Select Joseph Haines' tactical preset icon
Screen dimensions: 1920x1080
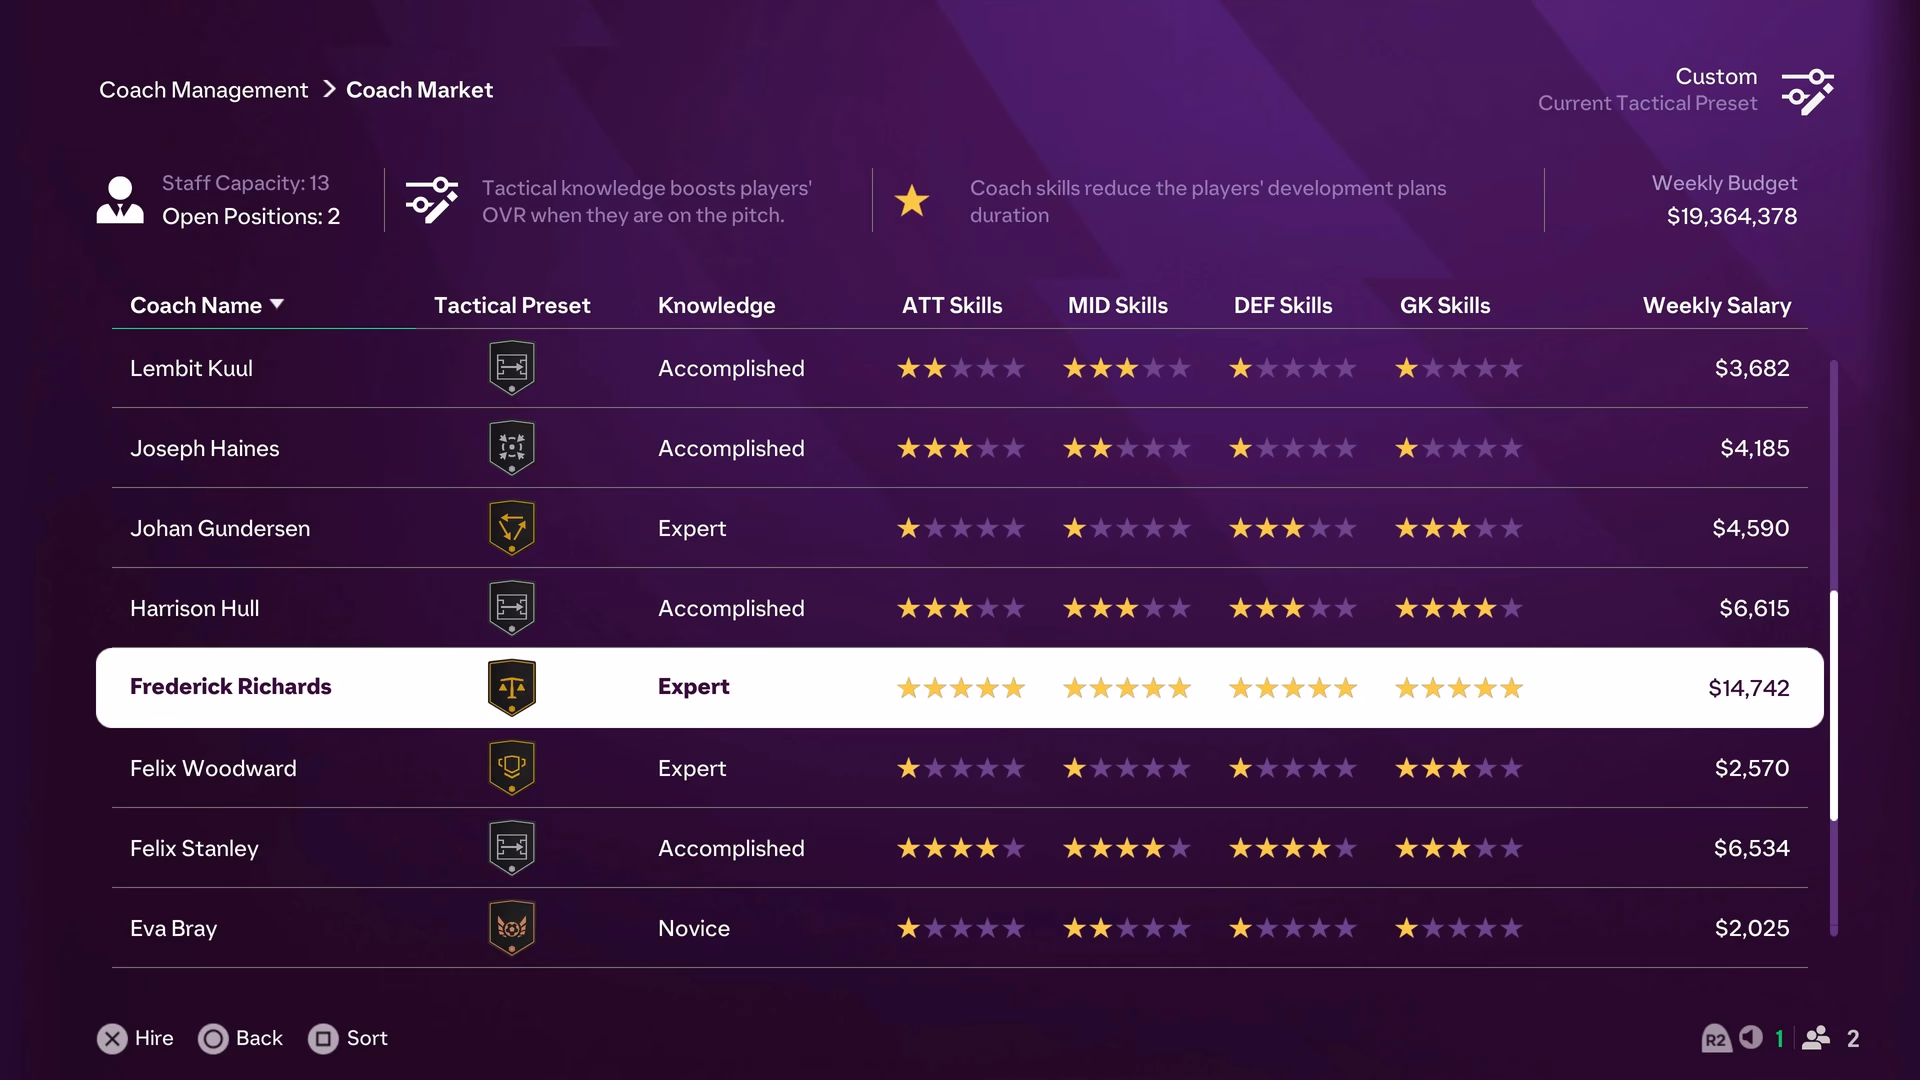pos(512,447)
